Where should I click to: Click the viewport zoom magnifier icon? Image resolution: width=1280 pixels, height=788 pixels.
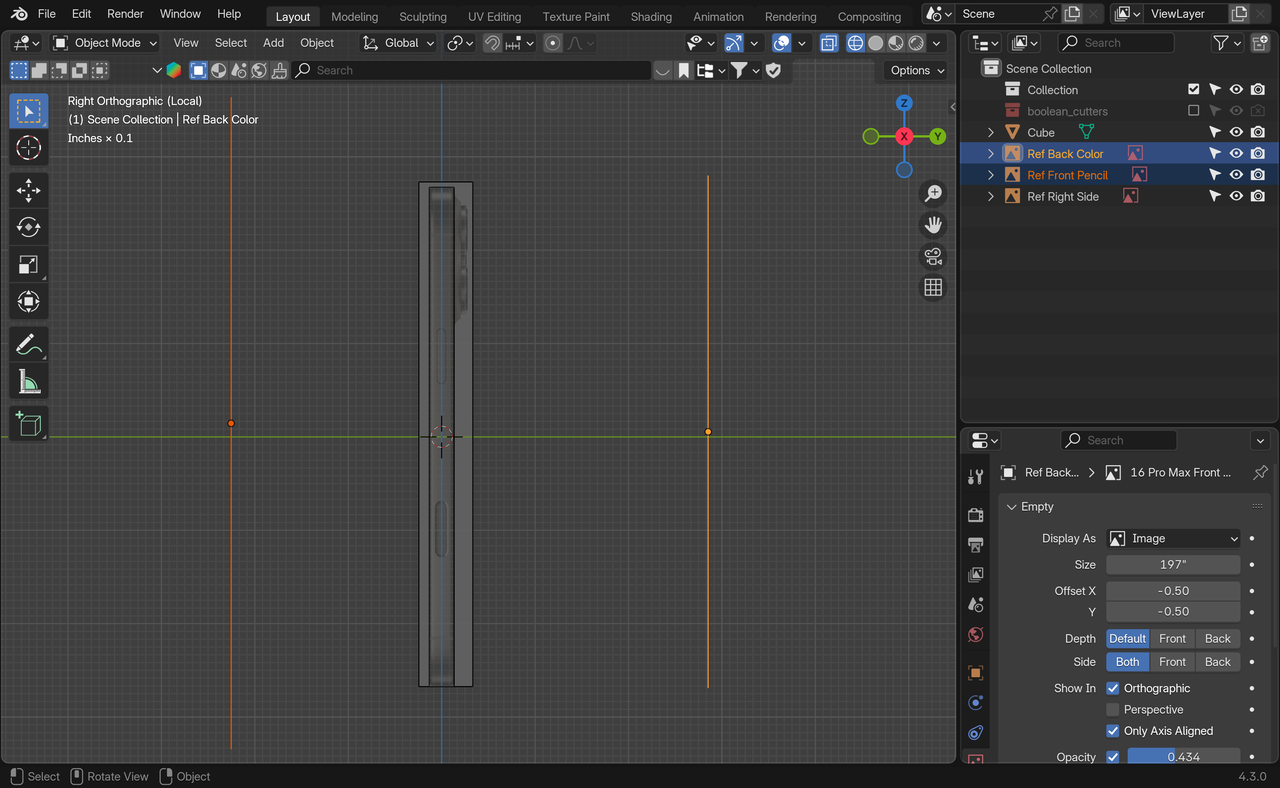pyautogui.click(x=933, y=194)
